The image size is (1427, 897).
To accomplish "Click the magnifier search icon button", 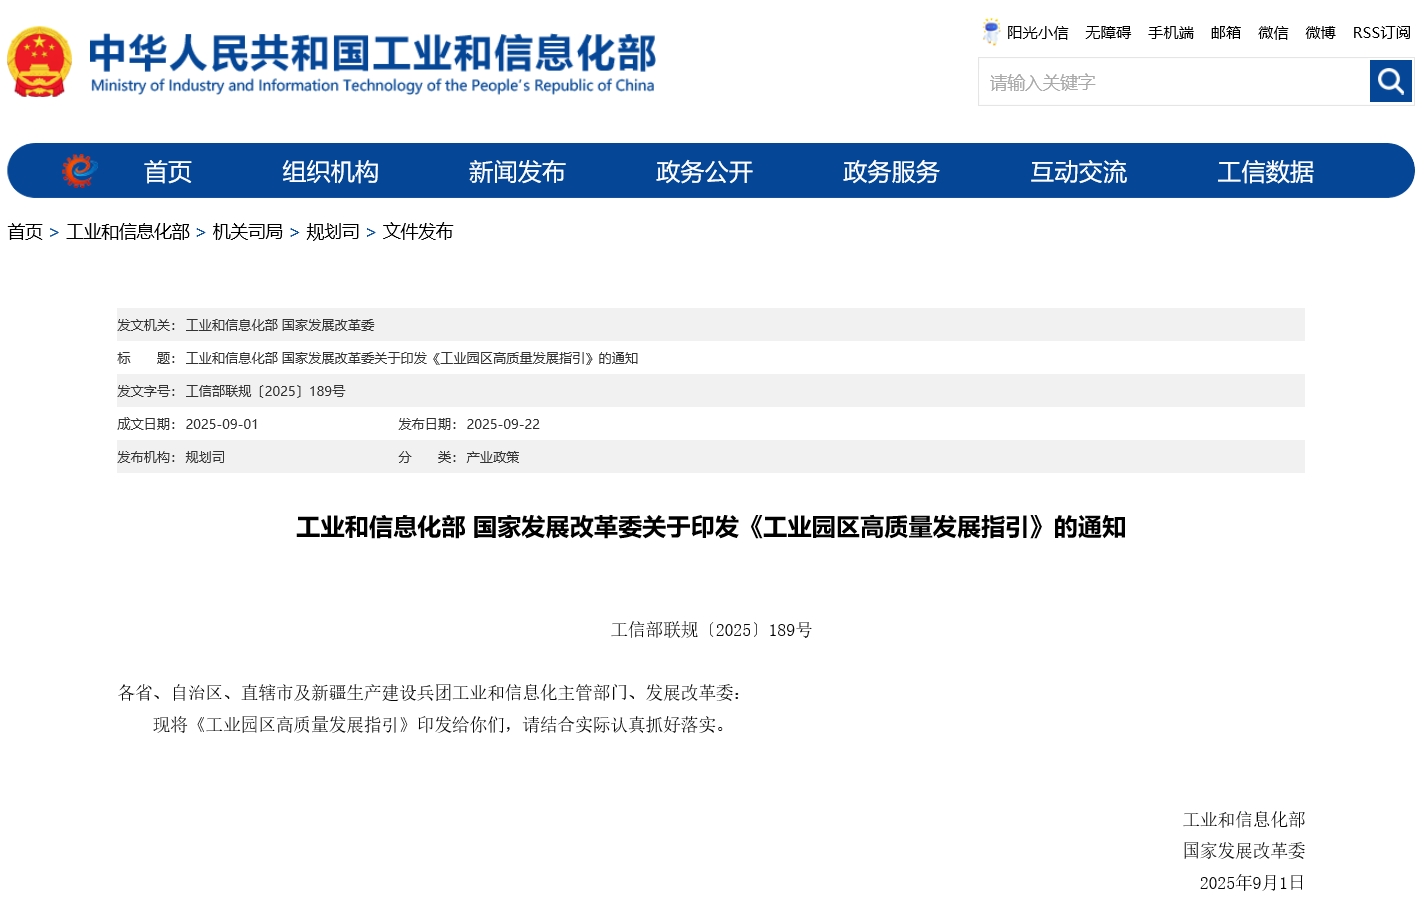I will click(x=1390, y=81).
